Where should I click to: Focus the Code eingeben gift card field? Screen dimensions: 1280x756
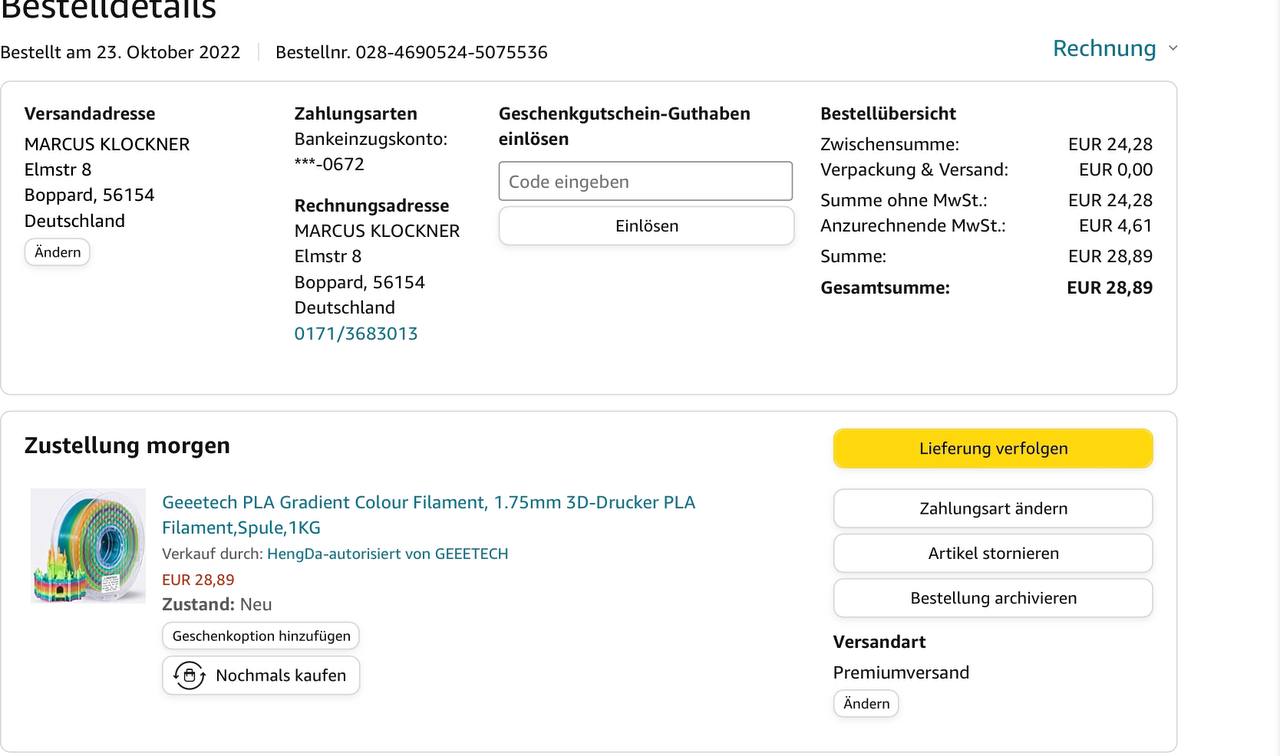pyautogui.click(x=645, y=182)
